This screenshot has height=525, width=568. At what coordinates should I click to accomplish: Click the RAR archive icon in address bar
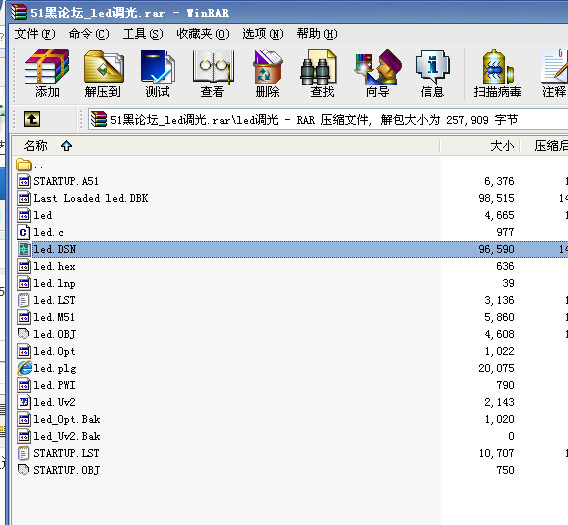pos(99,119)
